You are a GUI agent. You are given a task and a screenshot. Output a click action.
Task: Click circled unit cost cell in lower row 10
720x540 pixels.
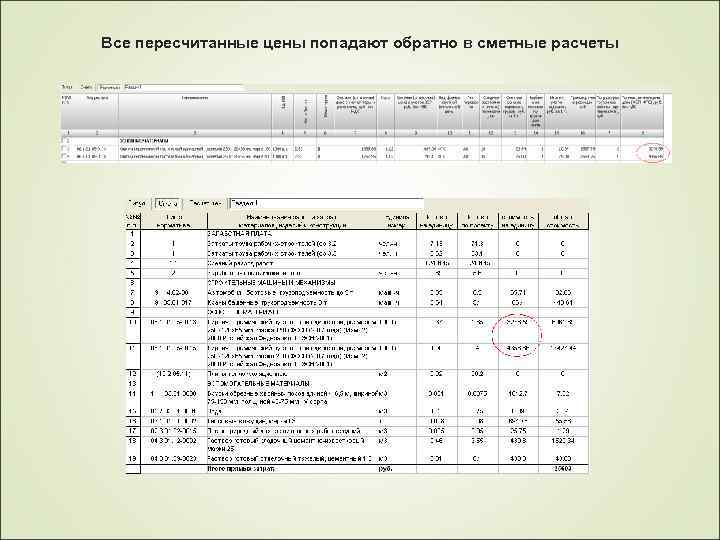coord(517,322)
